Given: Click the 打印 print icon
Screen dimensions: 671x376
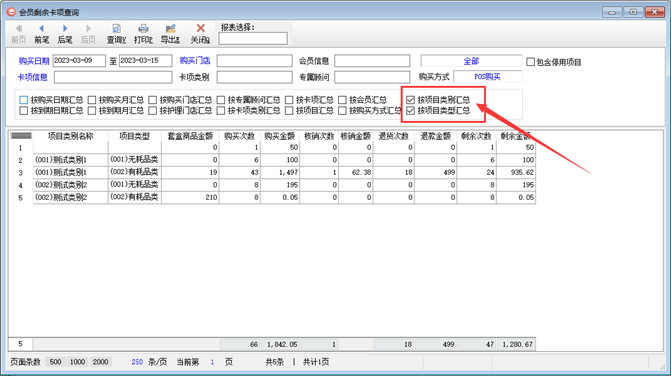Looking at the screenshot, I should coord(143,29).
